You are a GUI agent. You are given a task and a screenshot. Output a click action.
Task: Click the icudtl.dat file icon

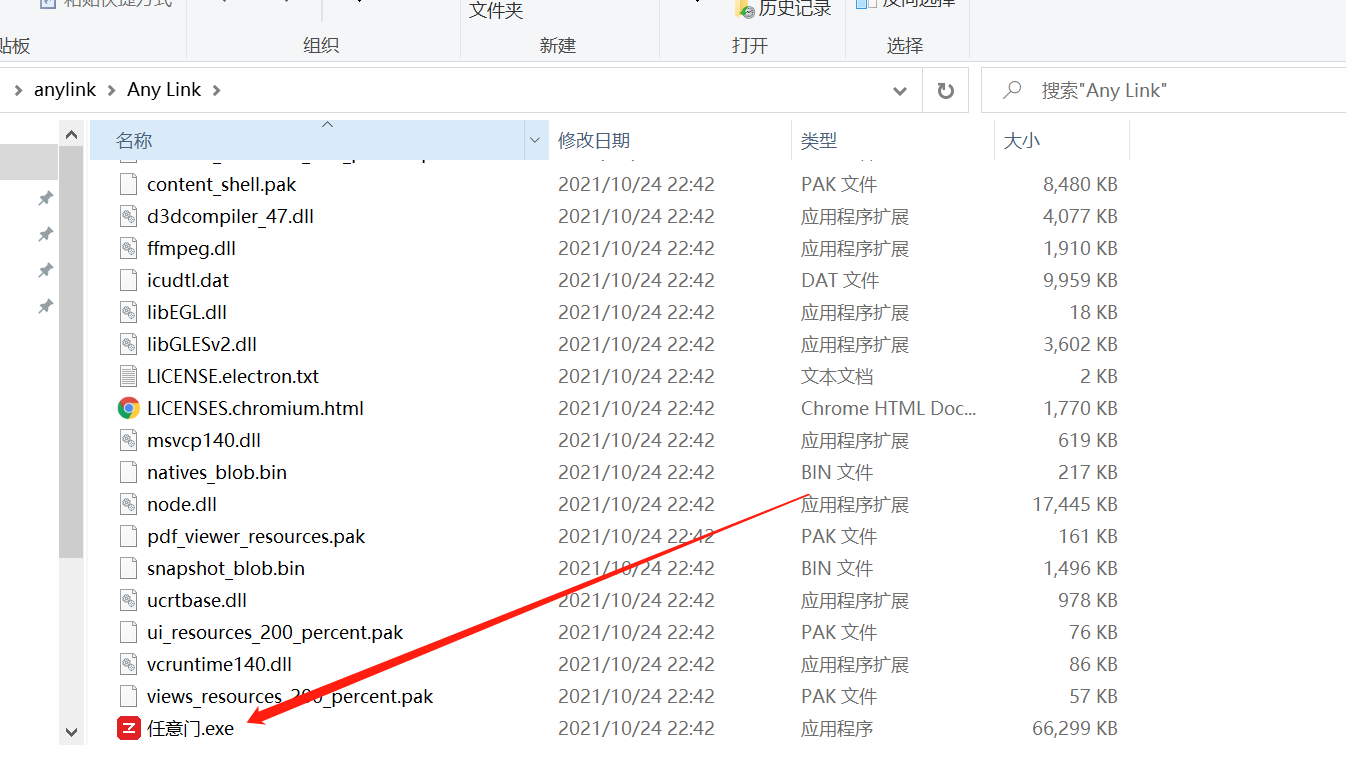click(x=128, y=280)
